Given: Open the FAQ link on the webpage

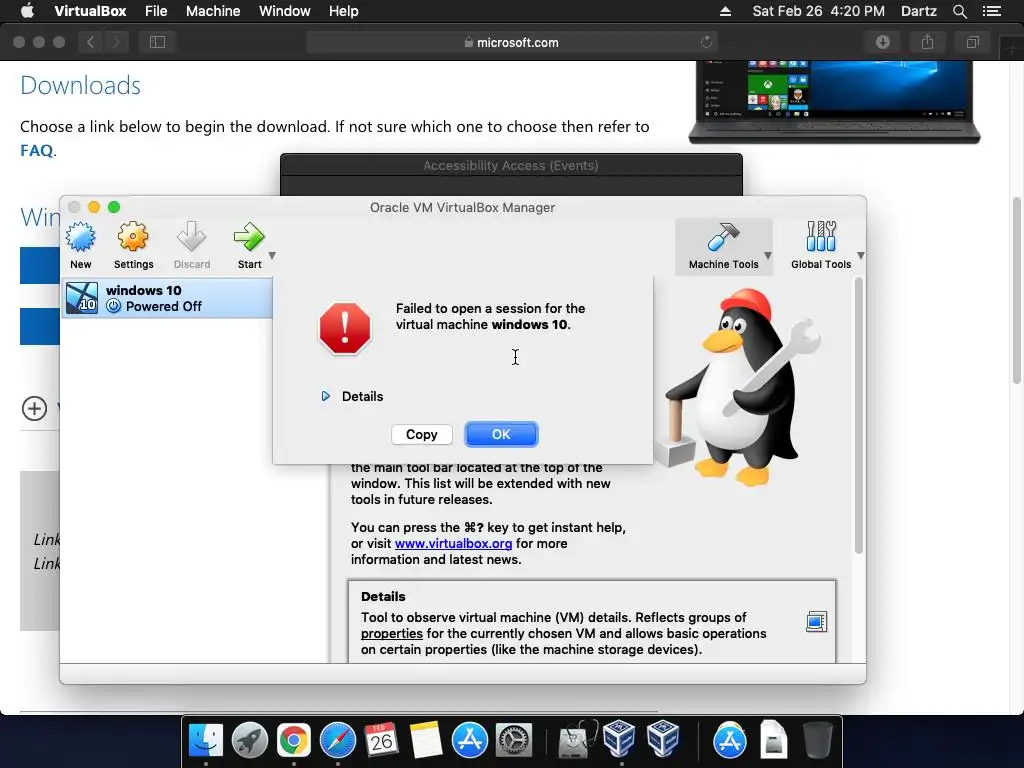Looking at the screenshot, I should coord(37,150).
